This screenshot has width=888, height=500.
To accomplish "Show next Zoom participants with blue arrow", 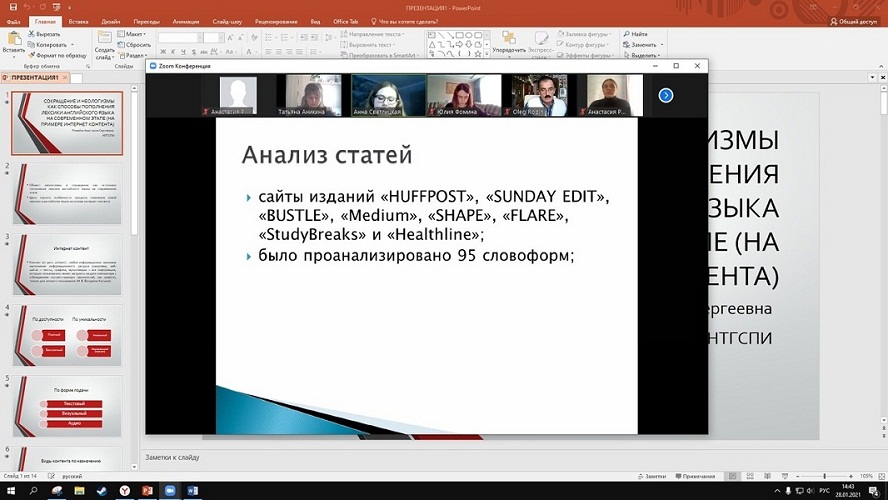I will [666, 95].
